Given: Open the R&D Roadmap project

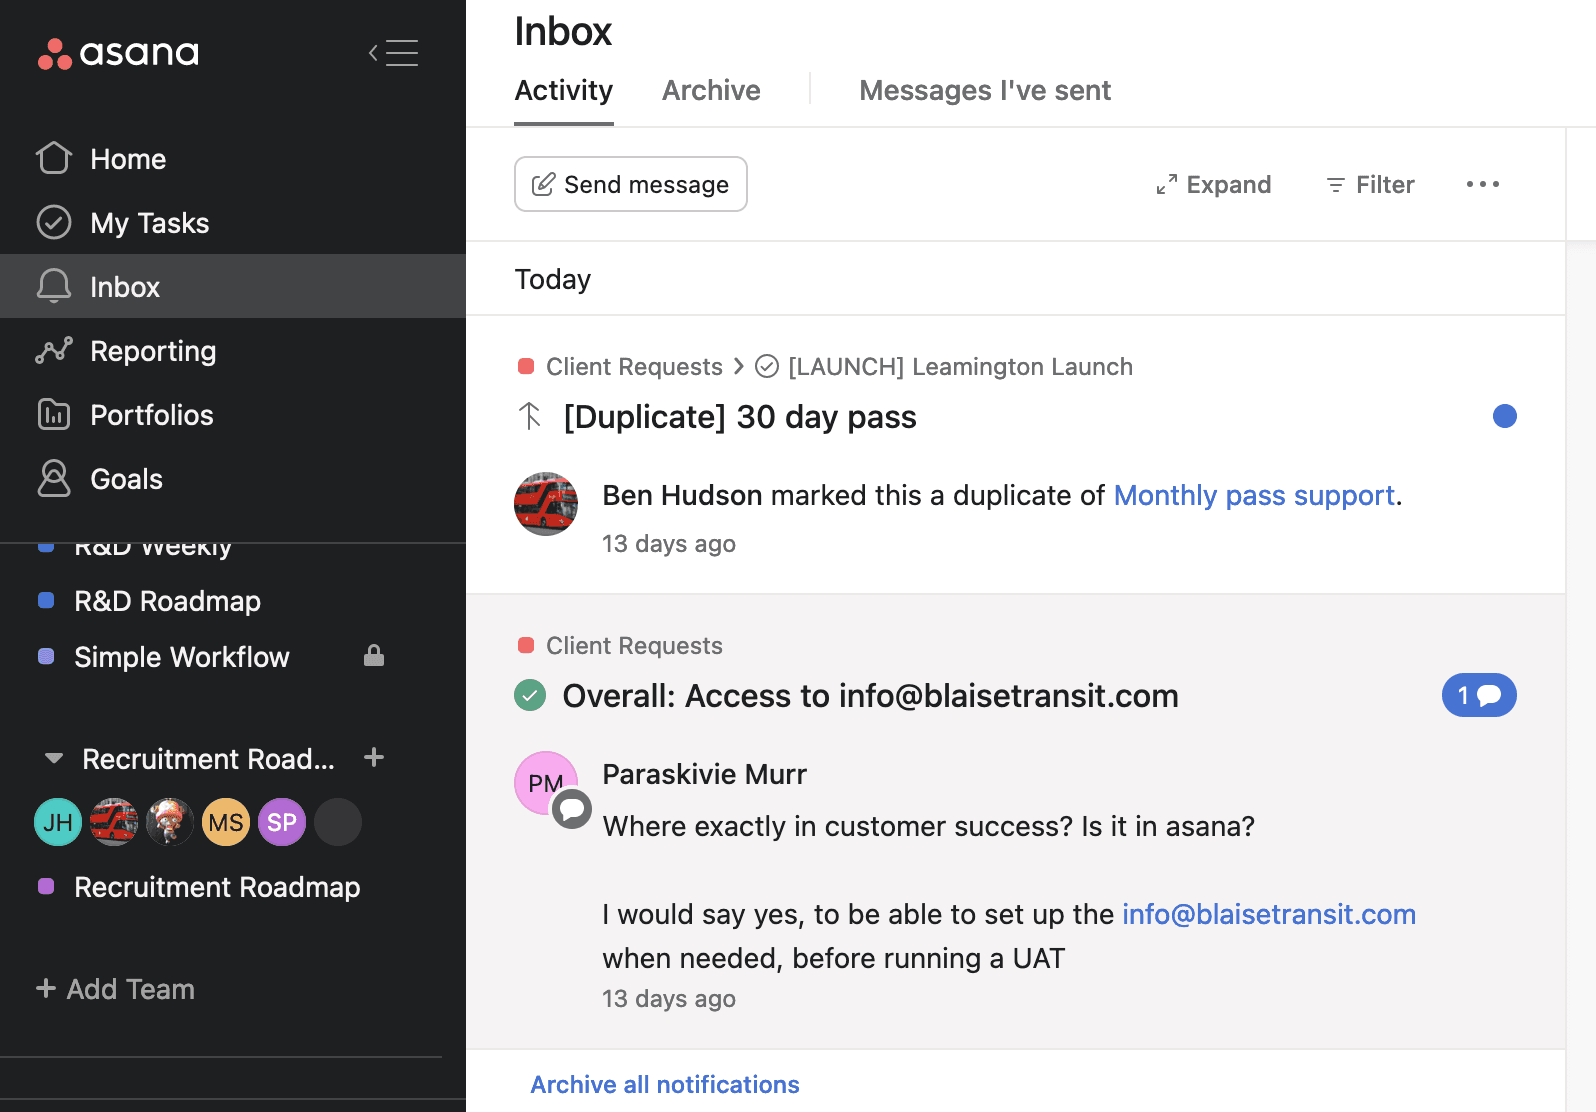Looking at the screenshot, I should click(x=167, y=601).
